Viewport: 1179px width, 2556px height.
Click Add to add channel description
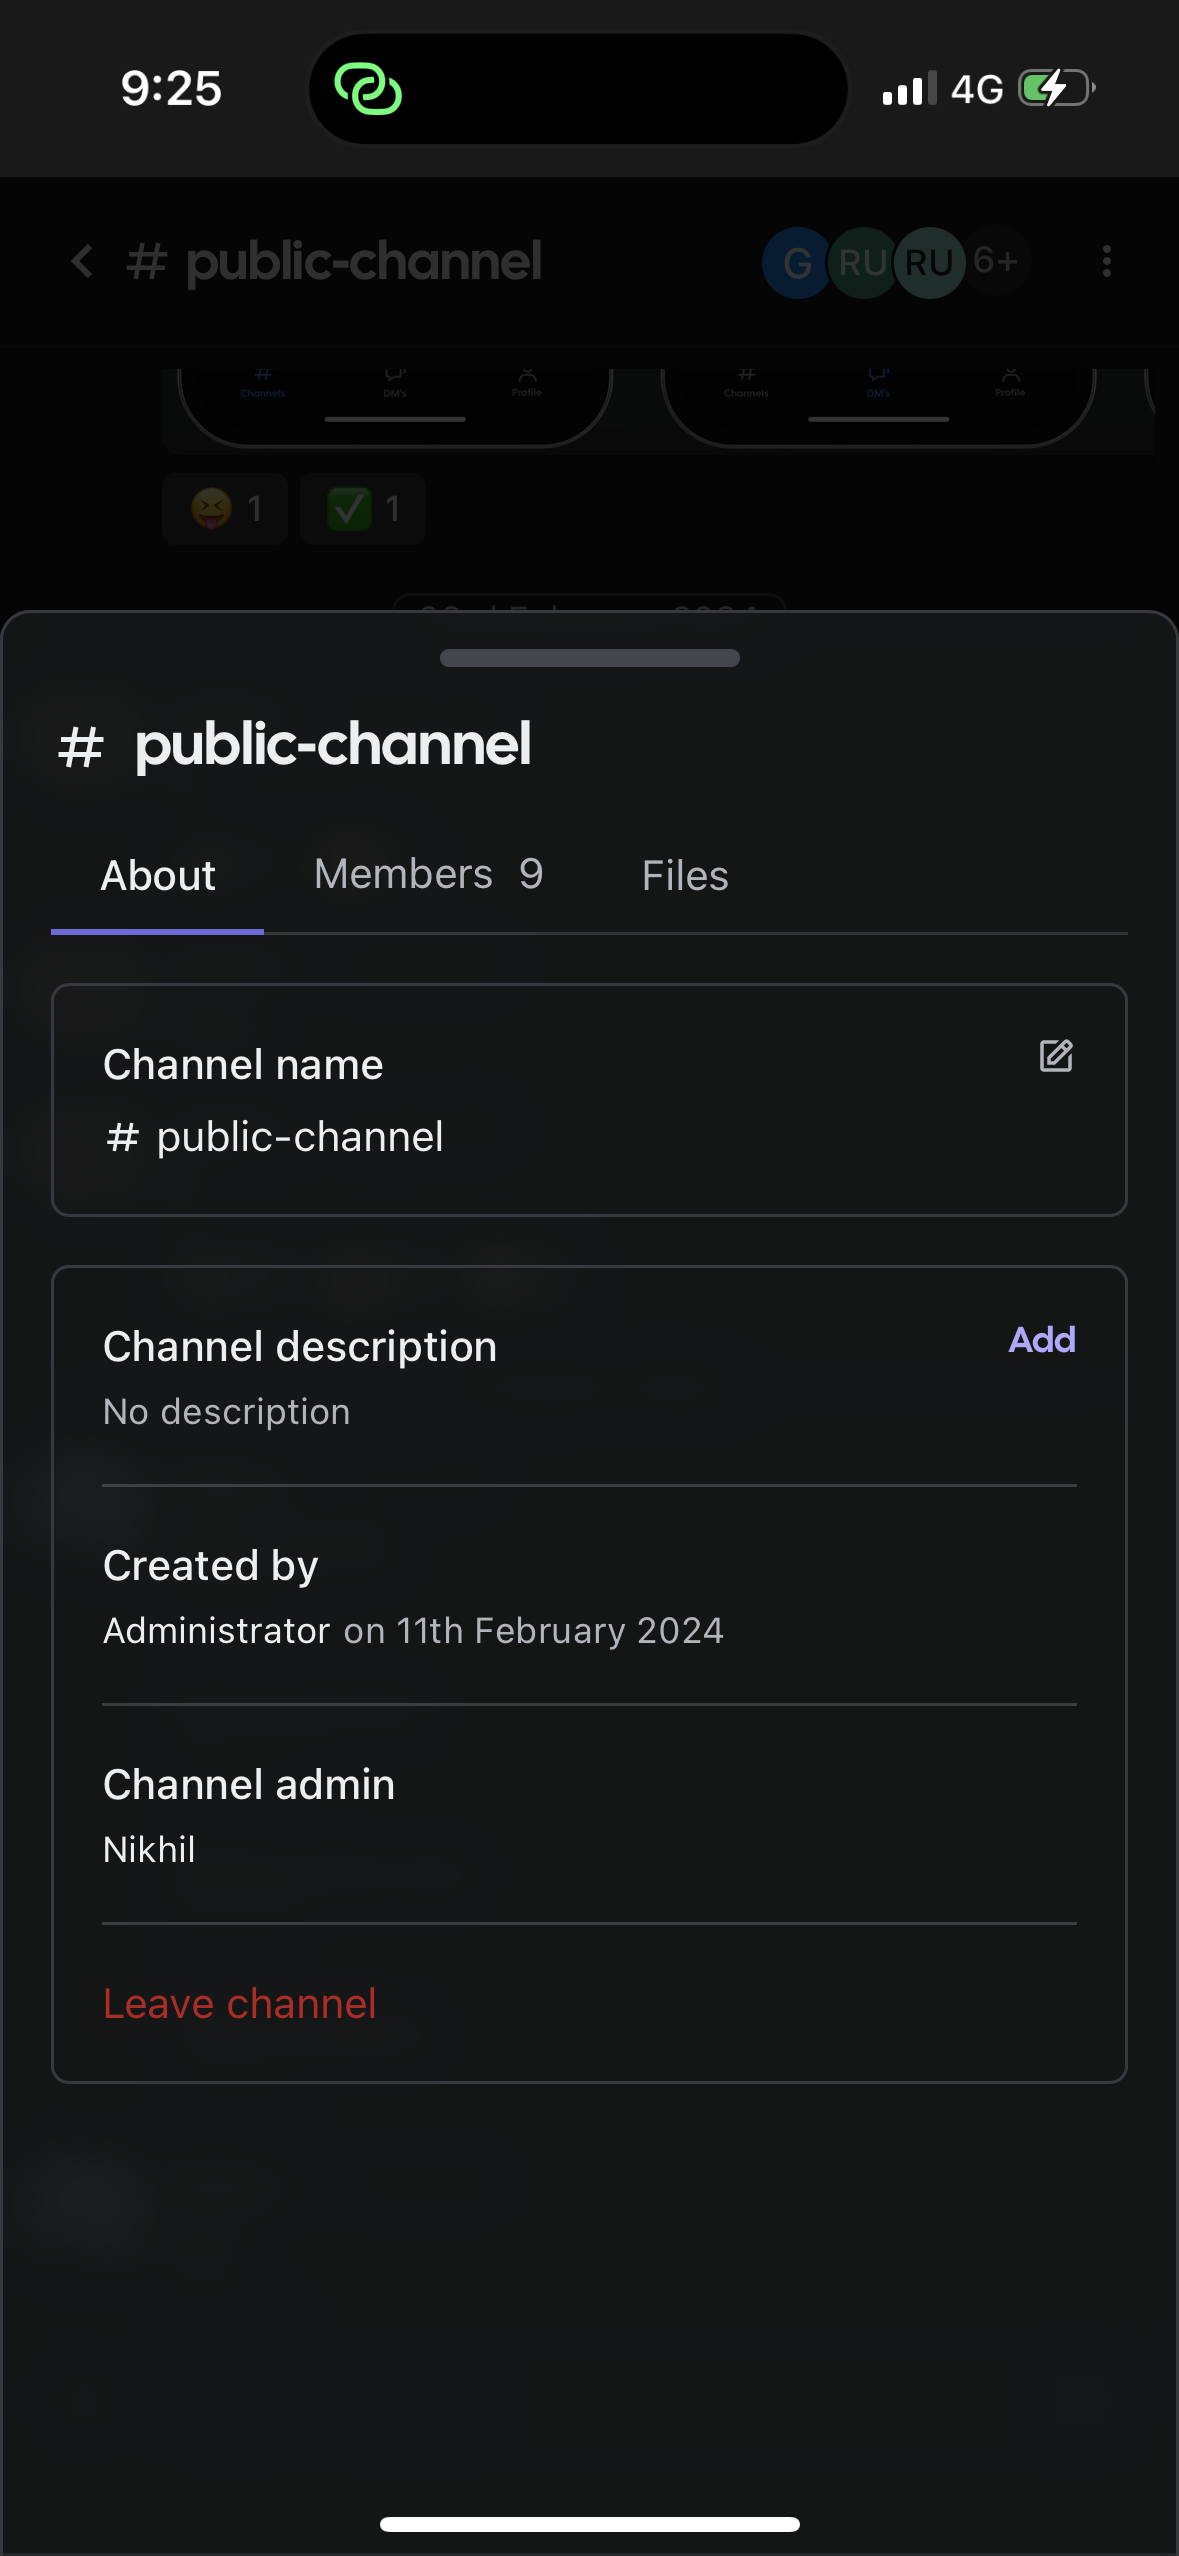coord(1041,1340)
